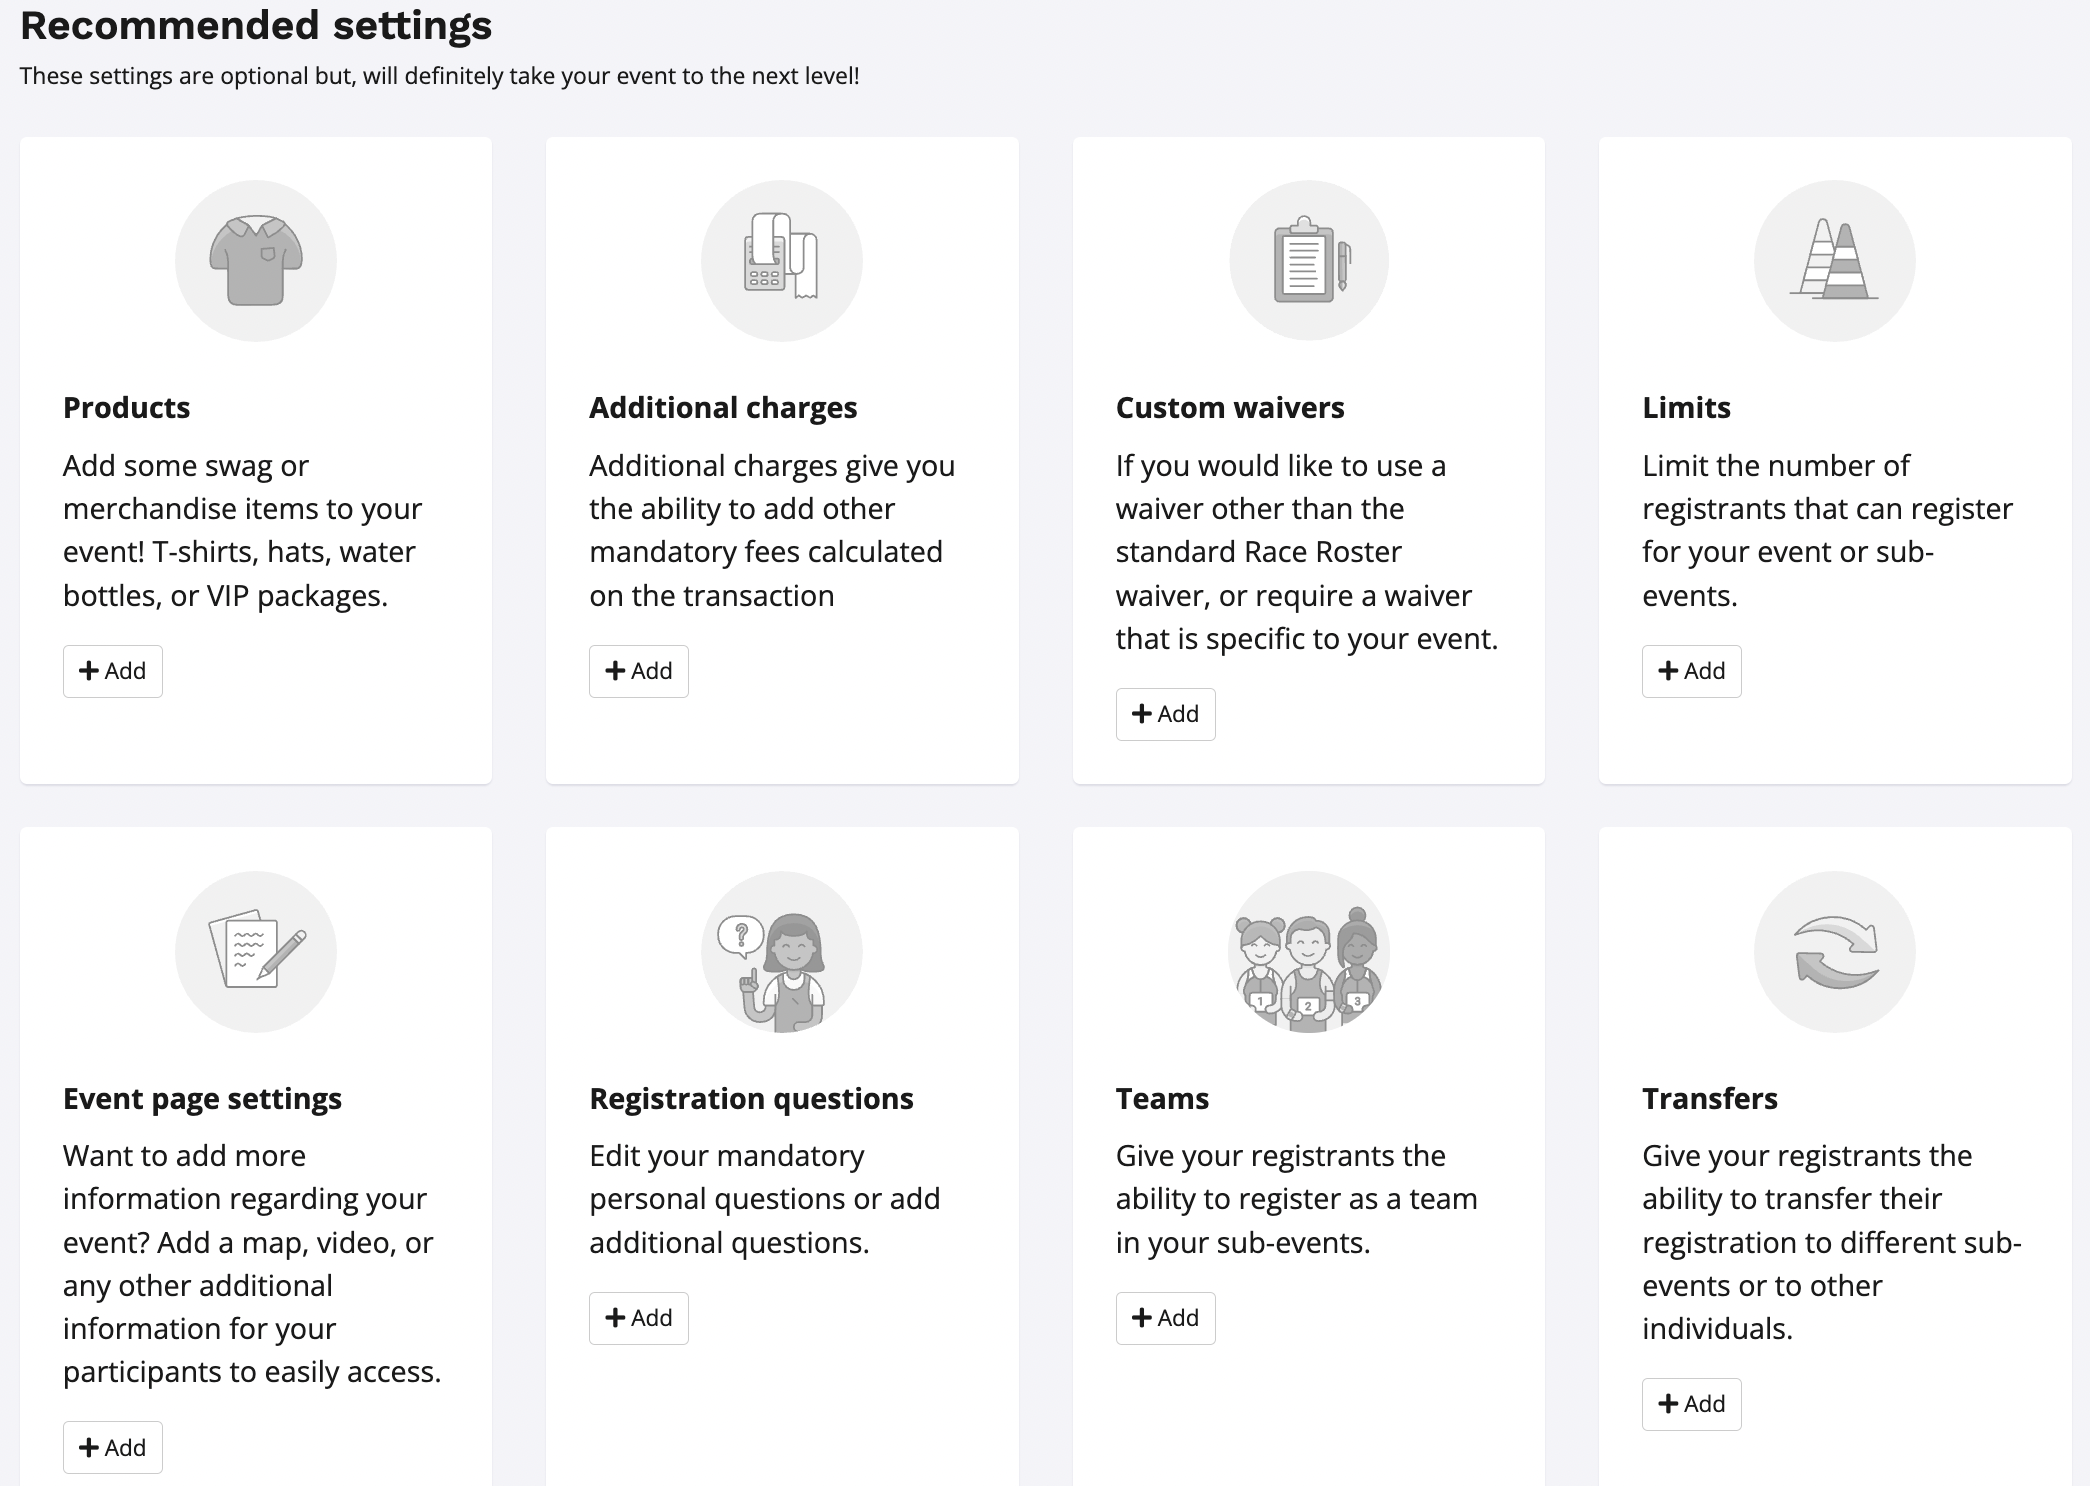Click the Registration questions person icon
The height and width of the screenshot is (1486, 2090).
(x=782, y=951)
